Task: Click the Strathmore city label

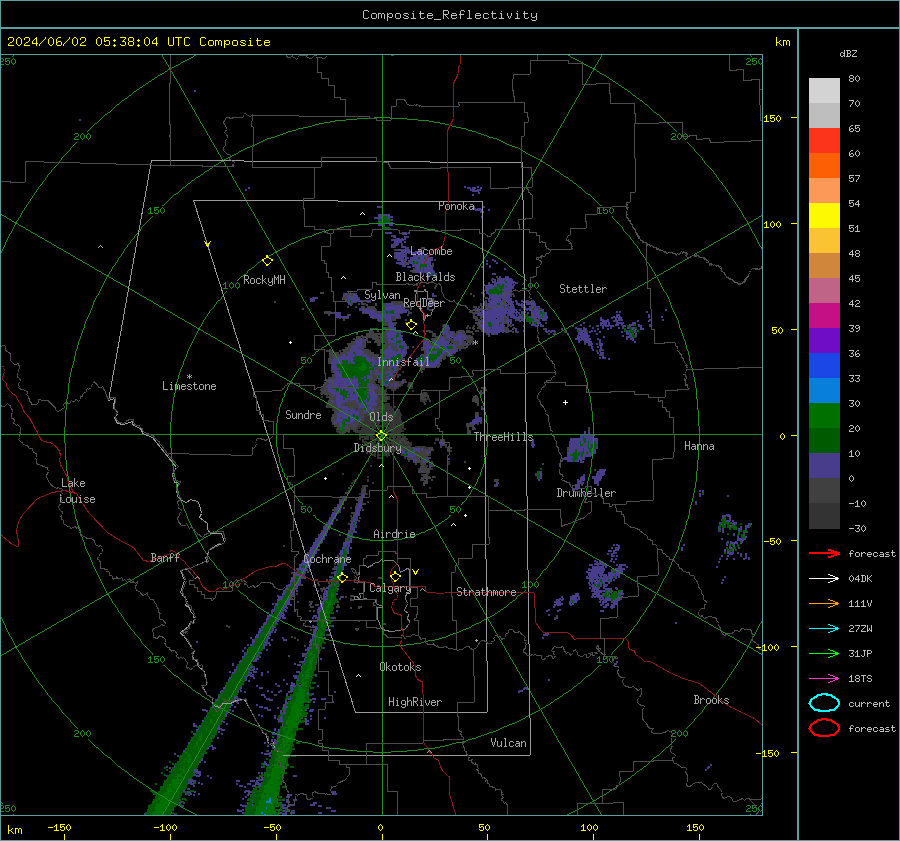Action: (x=486, y=592)
